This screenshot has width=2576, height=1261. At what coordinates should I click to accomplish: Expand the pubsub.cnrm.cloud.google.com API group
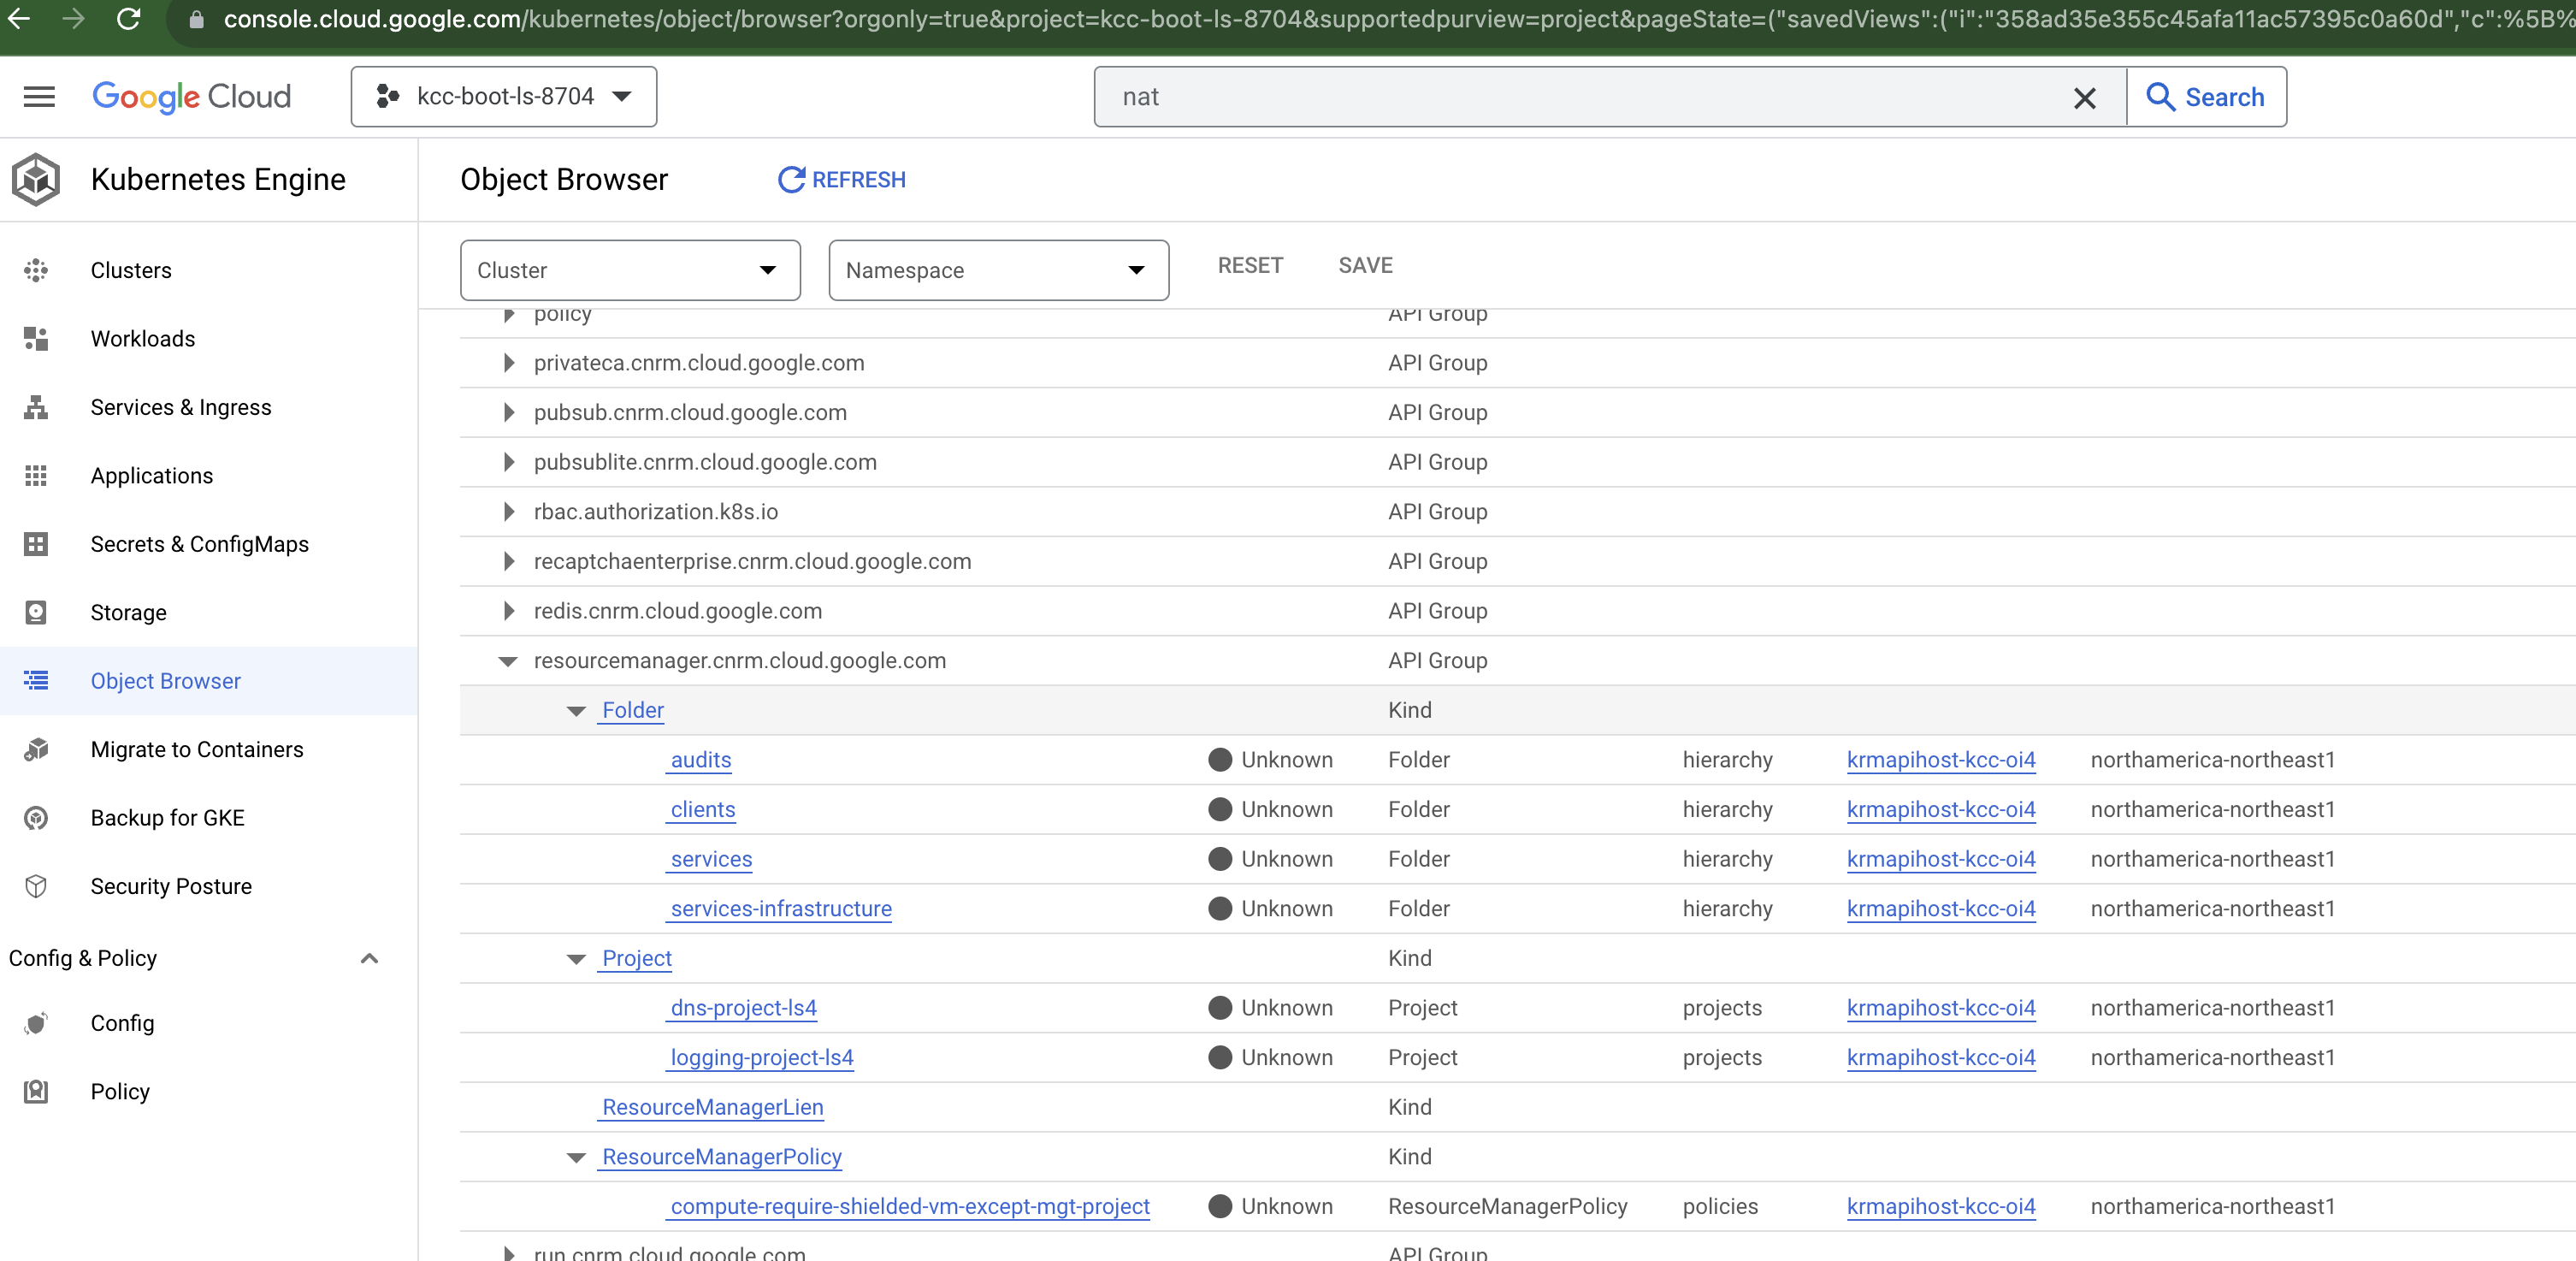[x=508, y=412]
